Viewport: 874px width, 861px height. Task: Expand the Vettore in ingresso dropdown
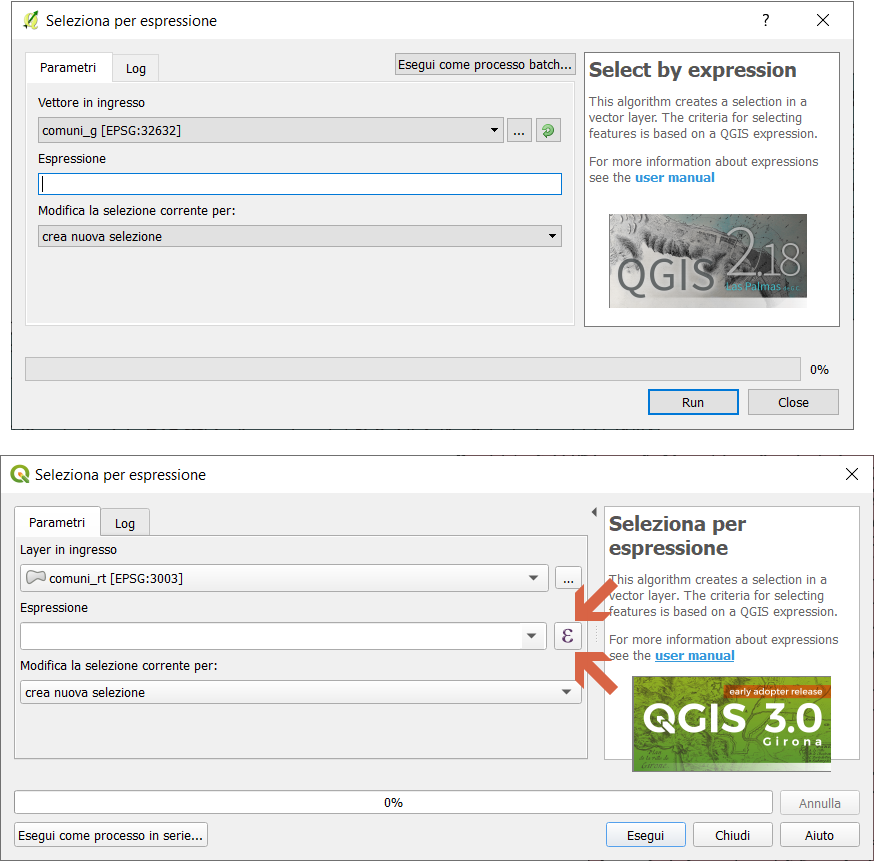point(496,131)
